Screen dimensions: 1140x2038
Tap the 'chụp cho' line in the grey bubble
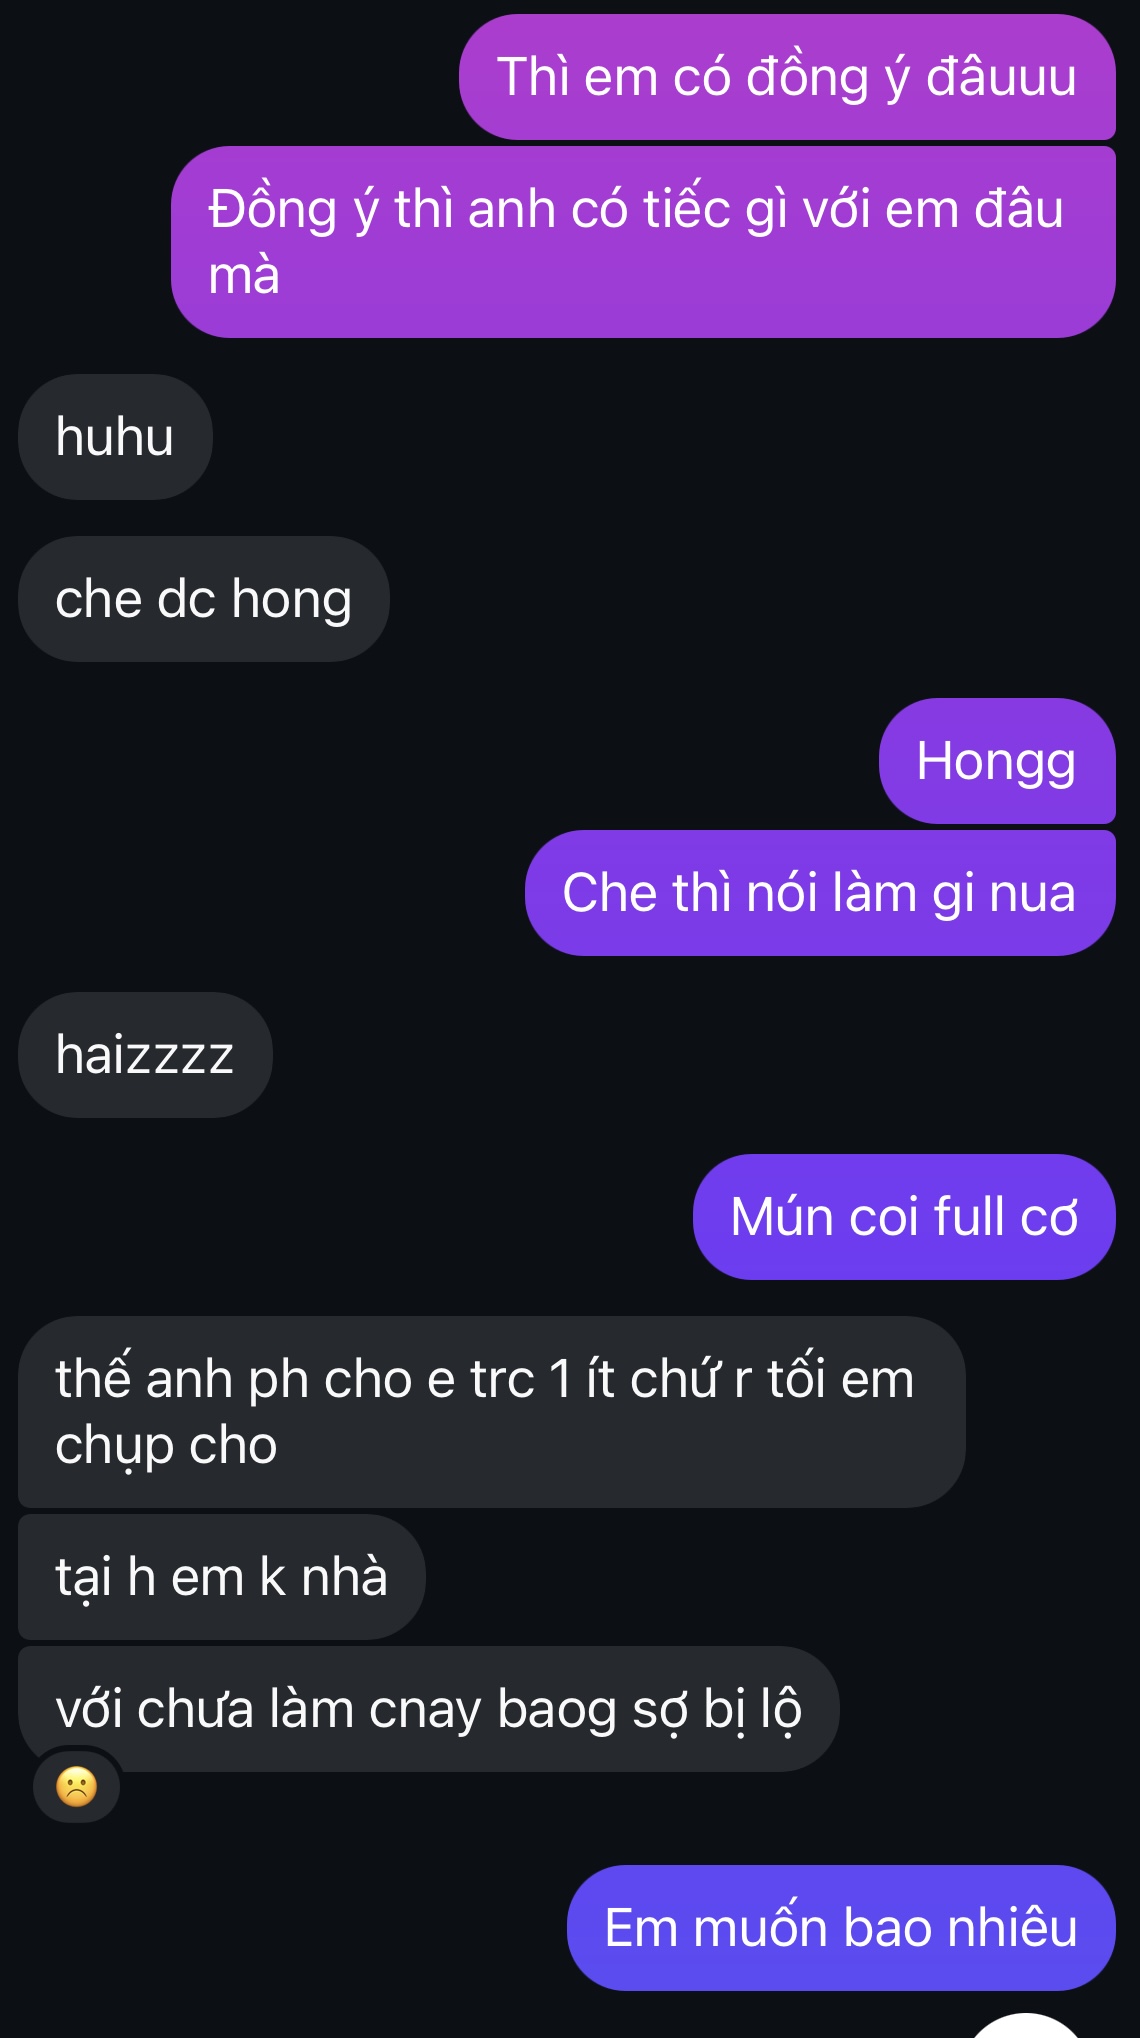166,1446
